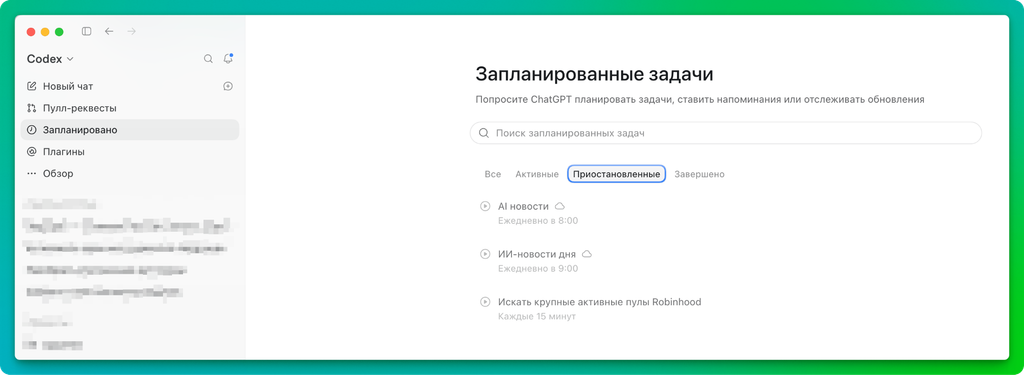Open Искать крупные активные пулы Robinhood task
Screen dimensions: 1024x375
point(600,302)
